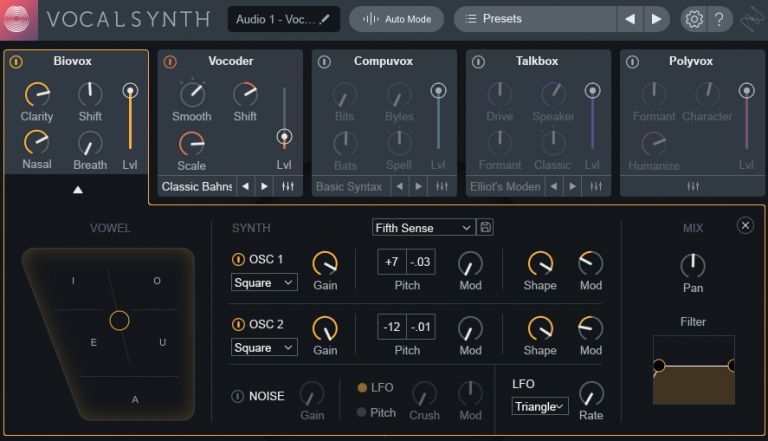Open Vocoder advanced settings sliders icon
This screenshot has width=768, height=441.
[288, 186]
